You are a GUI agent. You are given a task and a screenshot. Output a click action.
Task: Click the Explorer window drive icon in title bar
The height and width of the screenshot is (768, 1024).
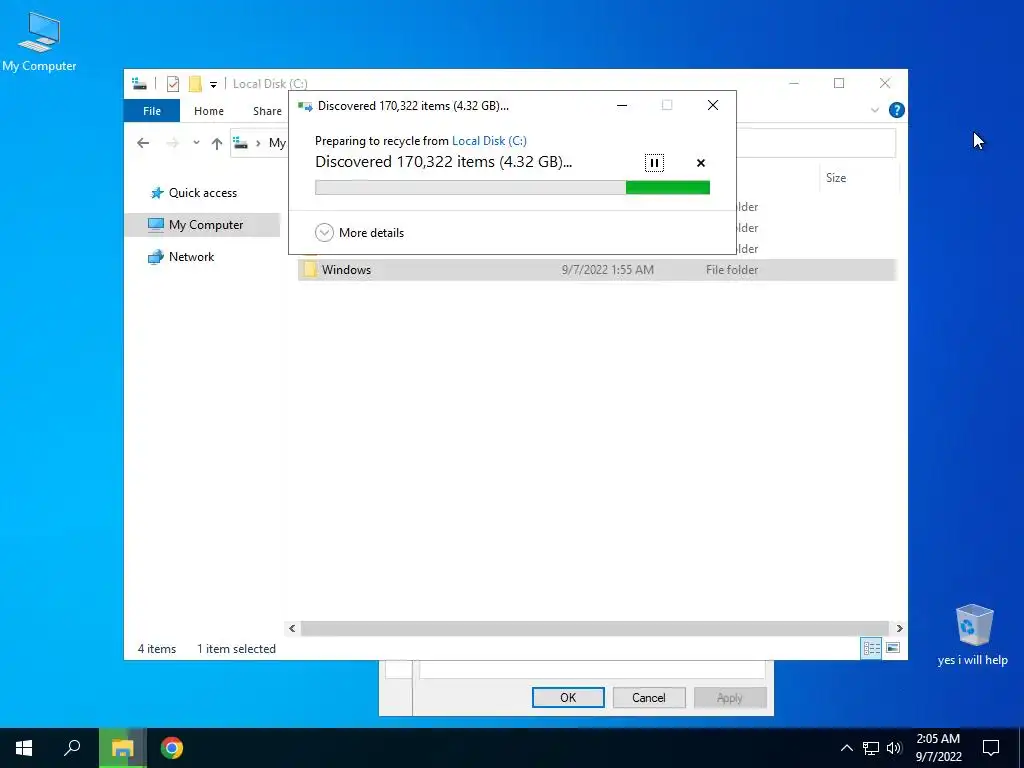click(x=139, y=84)
